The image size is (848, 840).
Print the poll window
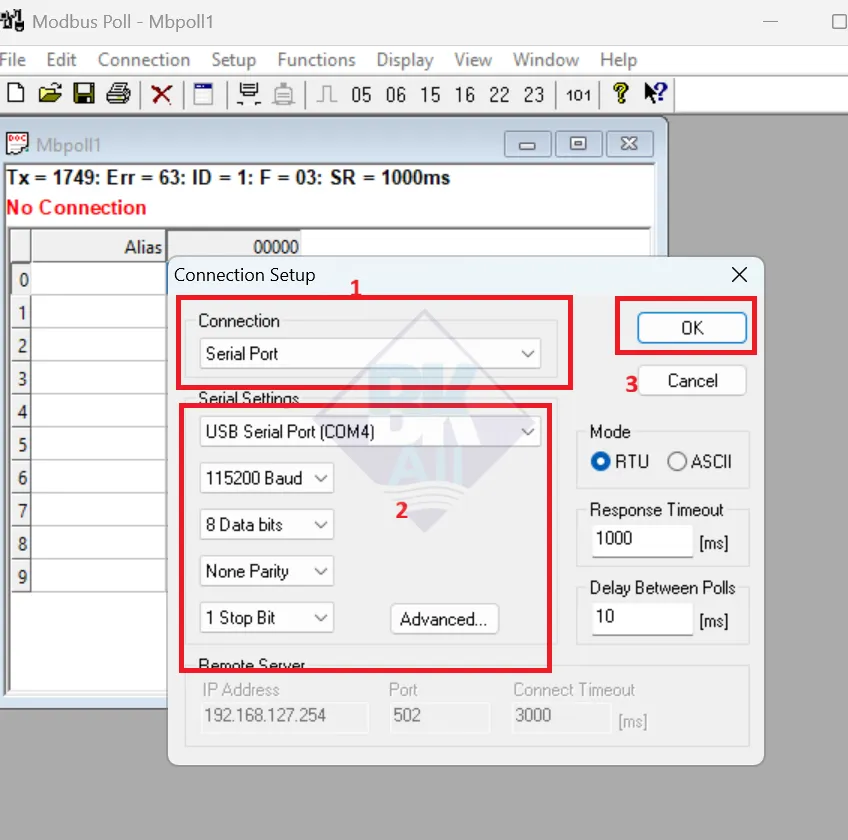[118, 93]
